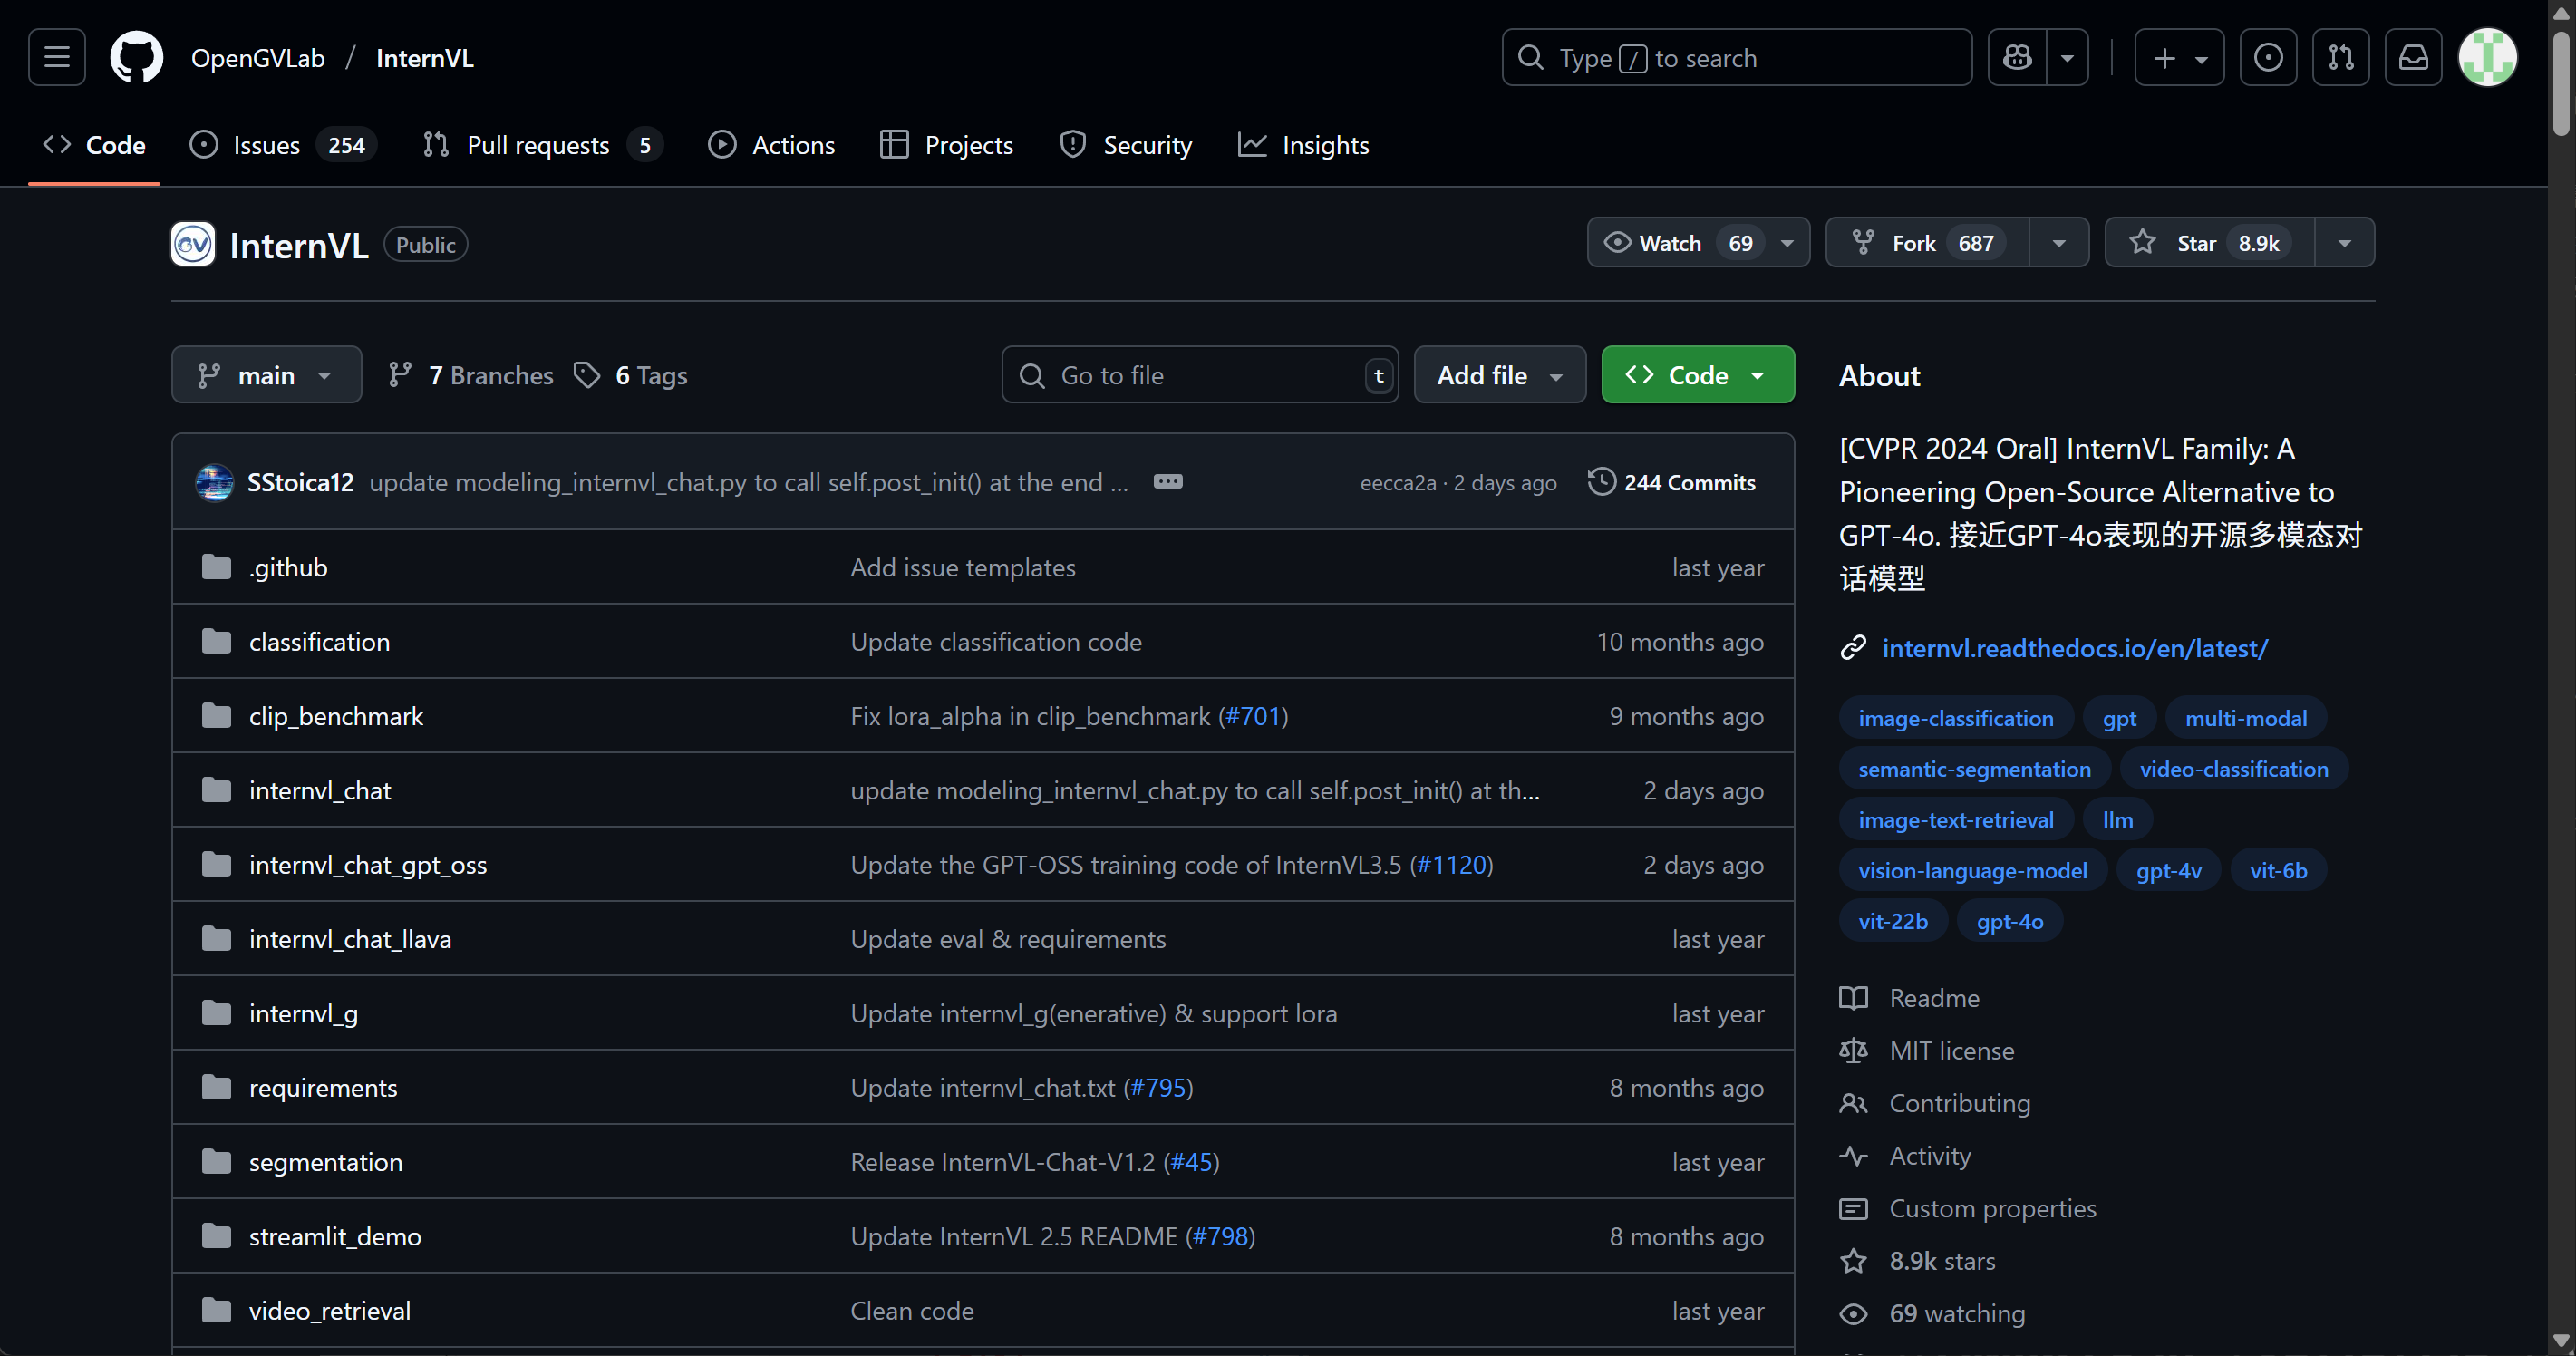Open the notifications inbox icon
Screen dimensions: 2576x1356
click(2413, 57)
